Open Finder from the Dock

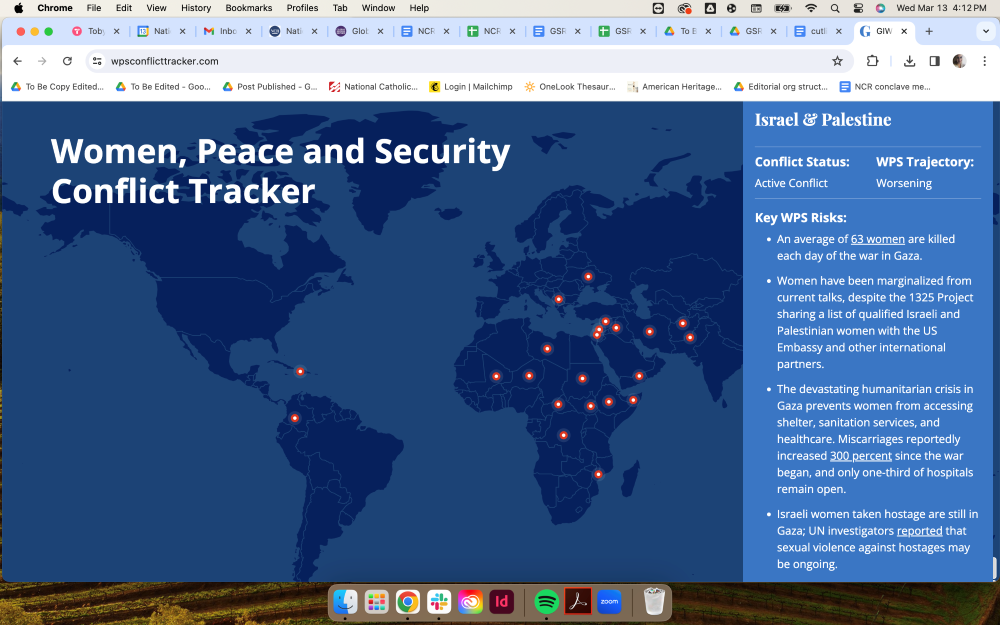pos(345,601)
